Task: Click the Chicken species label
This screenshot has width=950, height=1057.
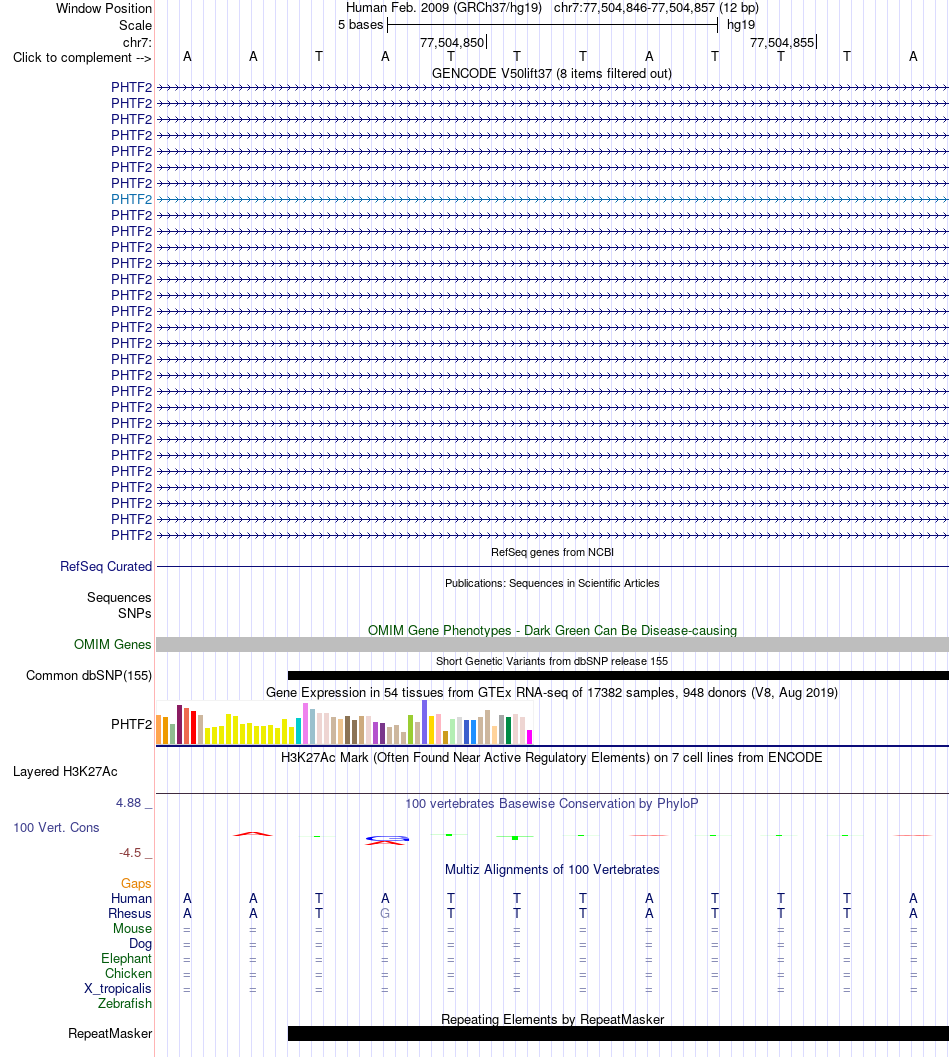Action: click(x=128, y=973)
